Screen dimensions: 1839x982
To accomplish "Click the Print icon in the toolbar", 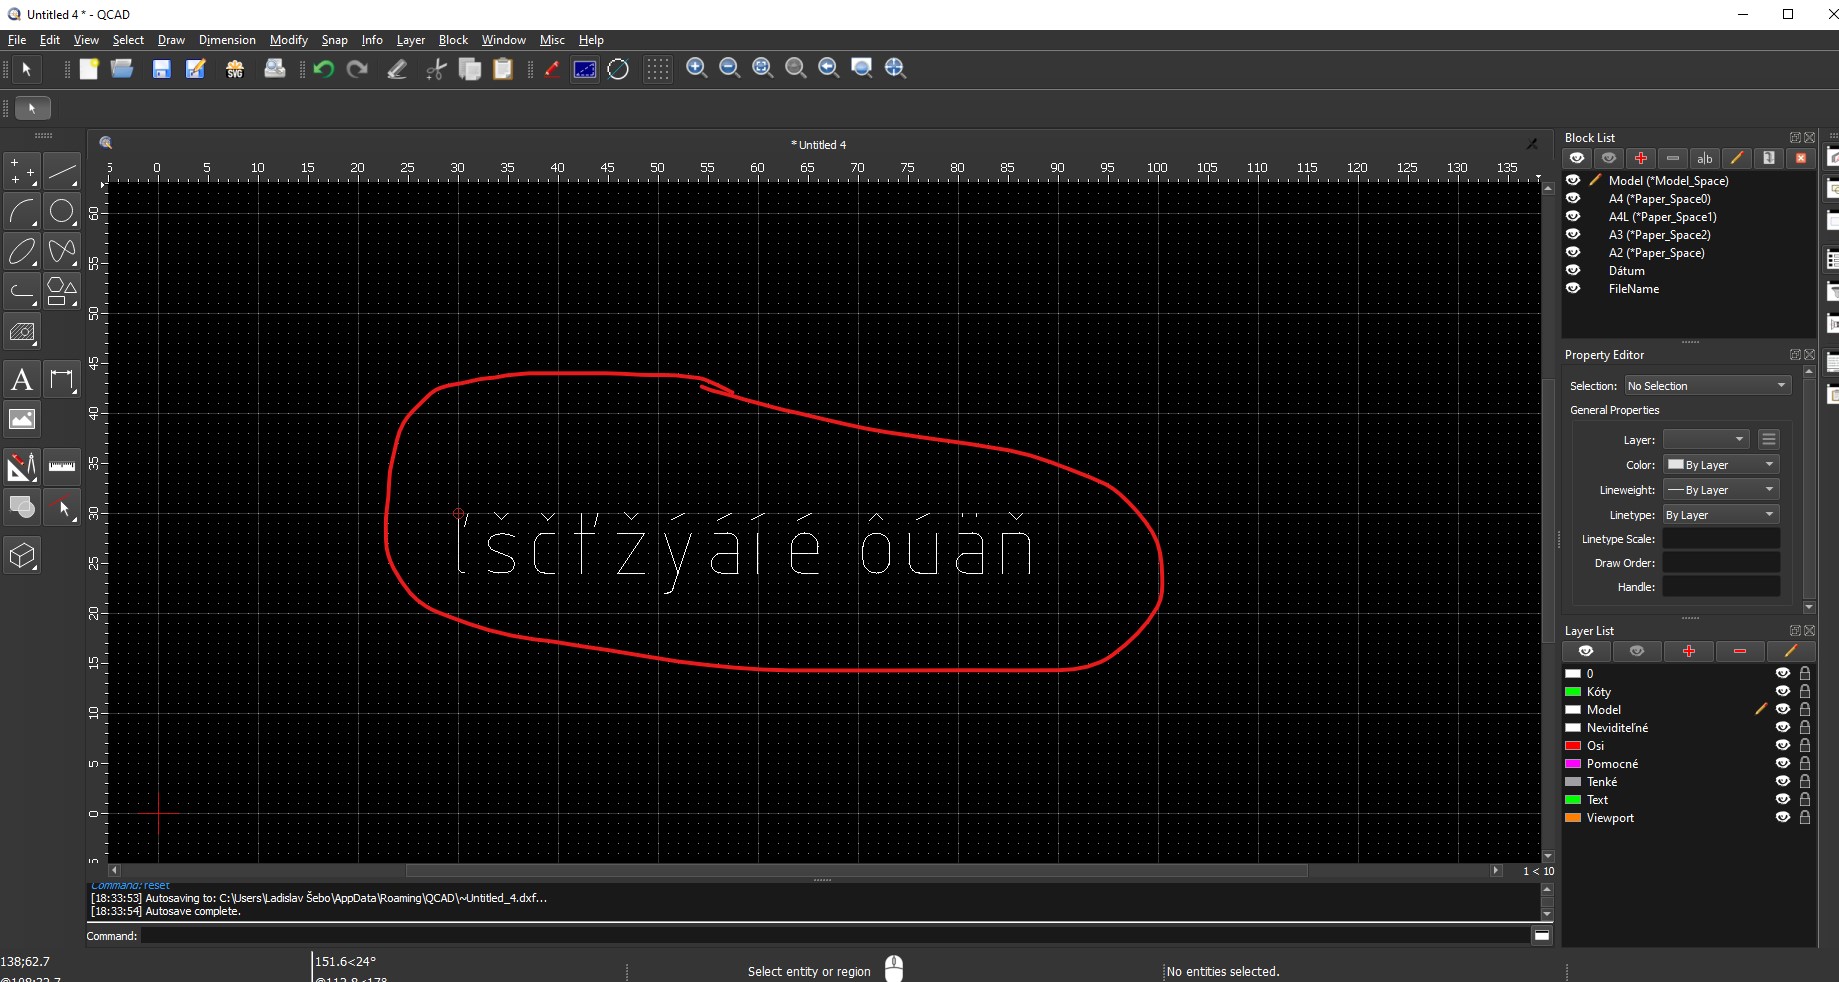I will (x=274, y=69).
